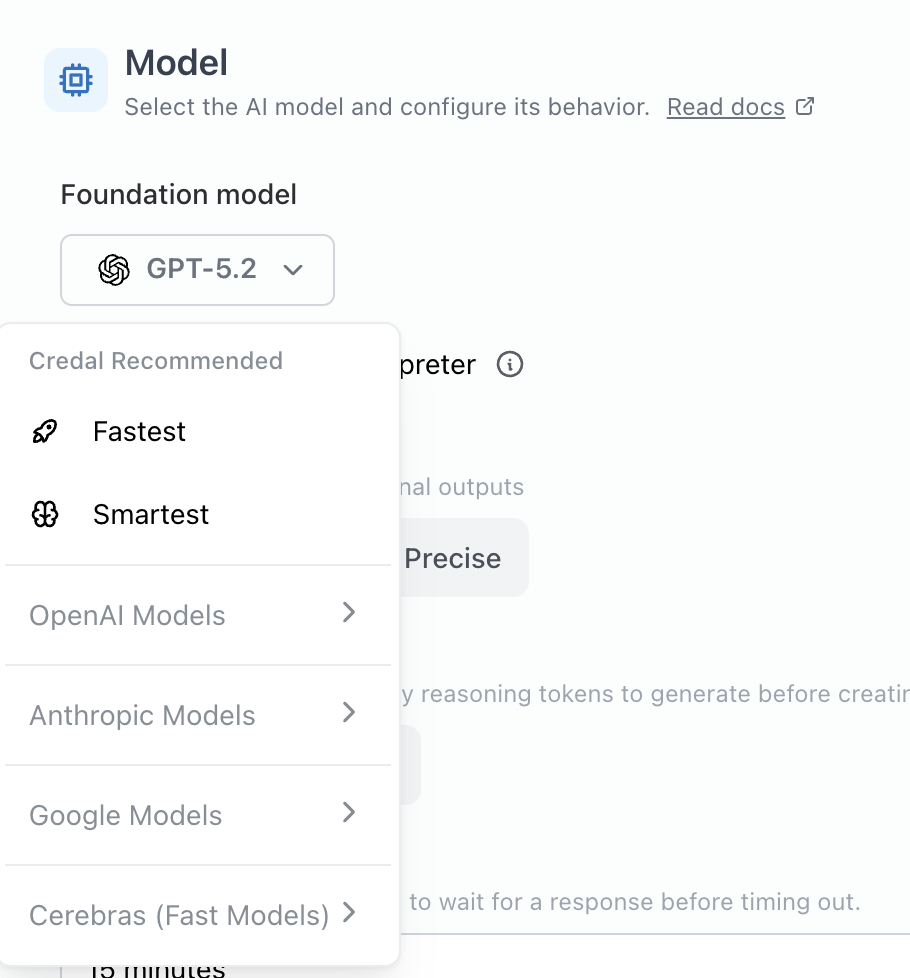Click the Model chip icon

click(76, 80)
